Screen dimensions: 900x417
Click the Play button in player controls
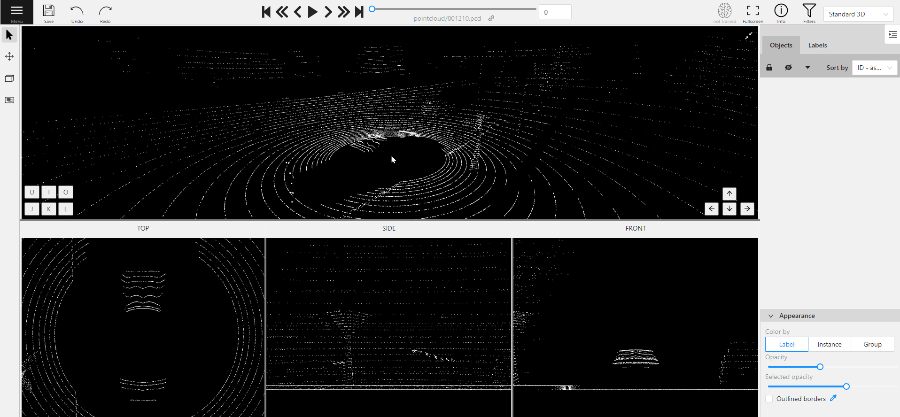(x=312, y=12)
